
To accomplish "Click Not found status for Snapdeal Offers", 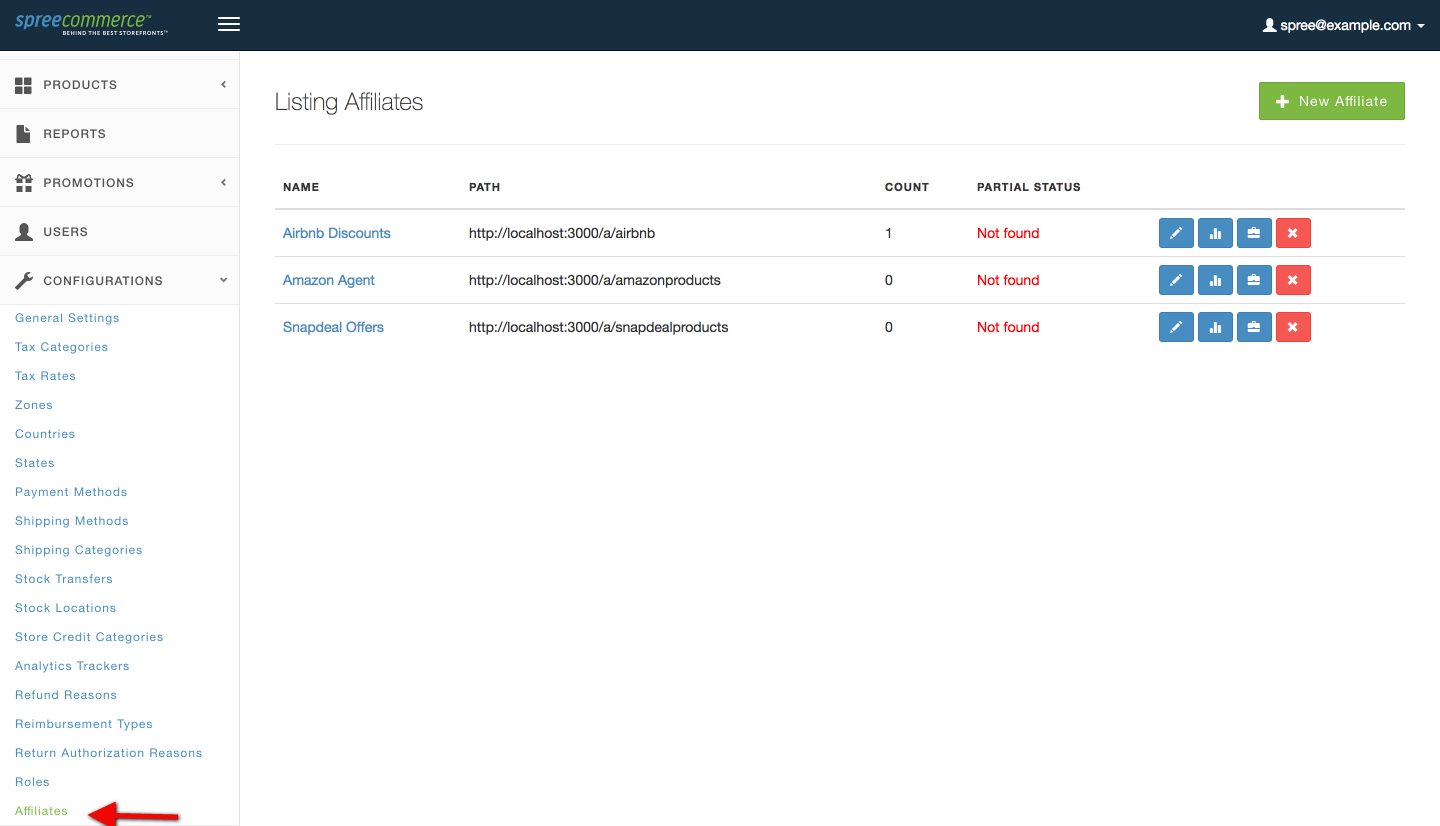I will point(1008,327).
